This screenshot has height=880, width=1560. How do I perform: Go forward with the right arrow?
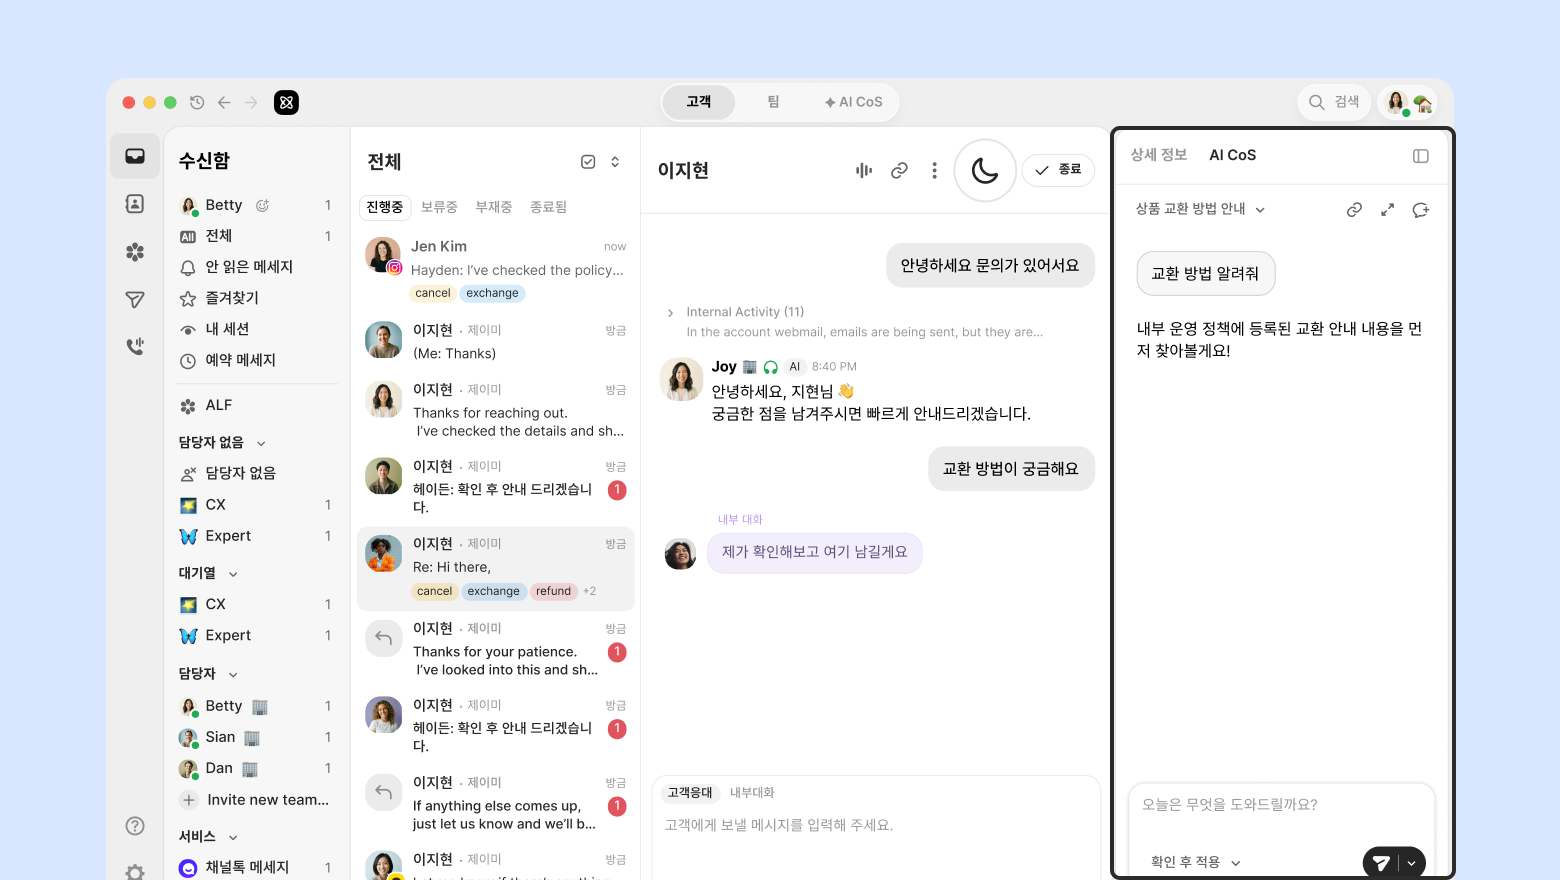tap(251, 102)
